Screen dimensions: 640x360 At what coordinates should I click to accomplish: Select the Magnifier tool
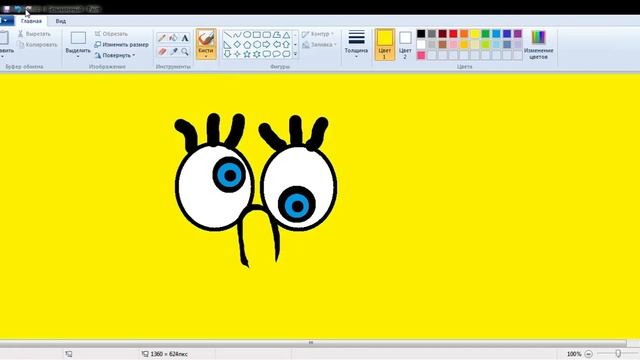pos(185,51)
